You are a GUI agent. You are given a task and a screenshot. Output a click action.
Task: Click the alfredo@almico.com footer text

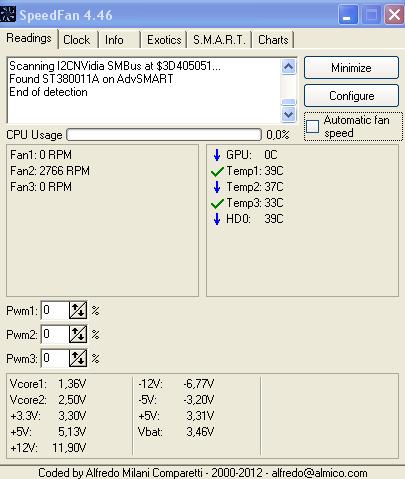click(319, 473)
